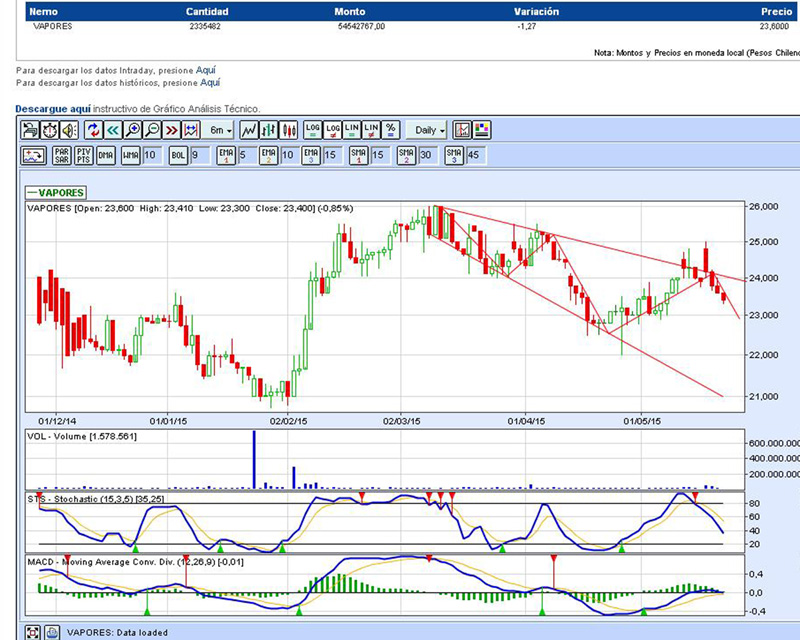Toggle the Parabolic SAR indicator

coord(62,155)
